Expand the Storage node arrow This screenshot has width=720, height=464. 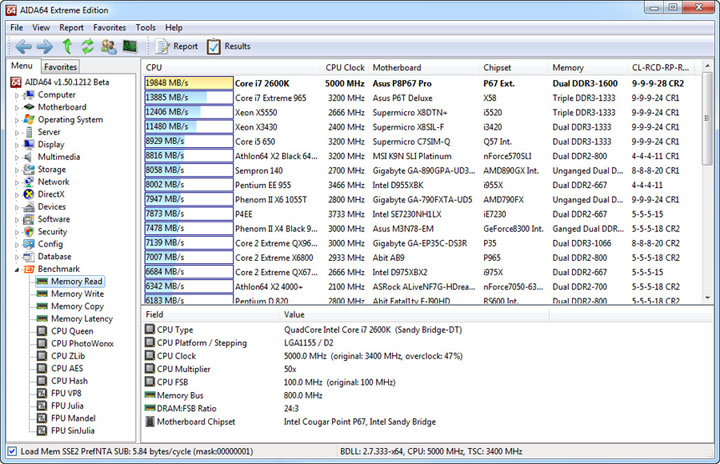17,170
